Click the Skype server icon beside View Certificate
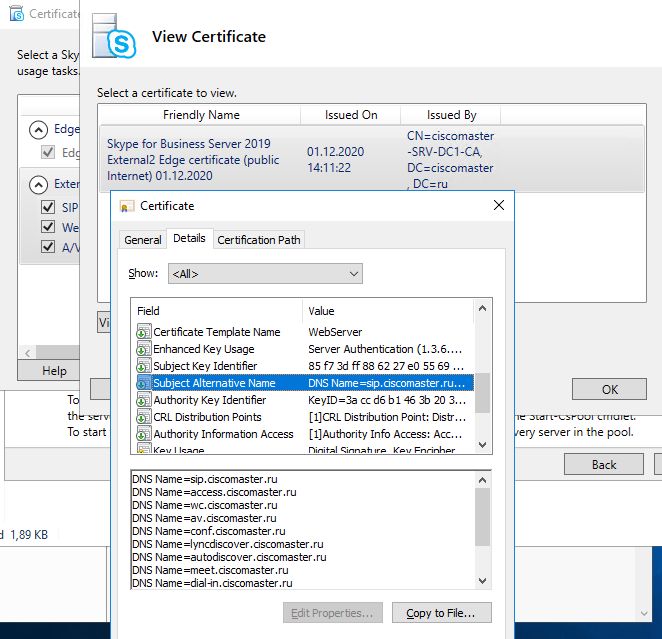 tap(114, 36)
